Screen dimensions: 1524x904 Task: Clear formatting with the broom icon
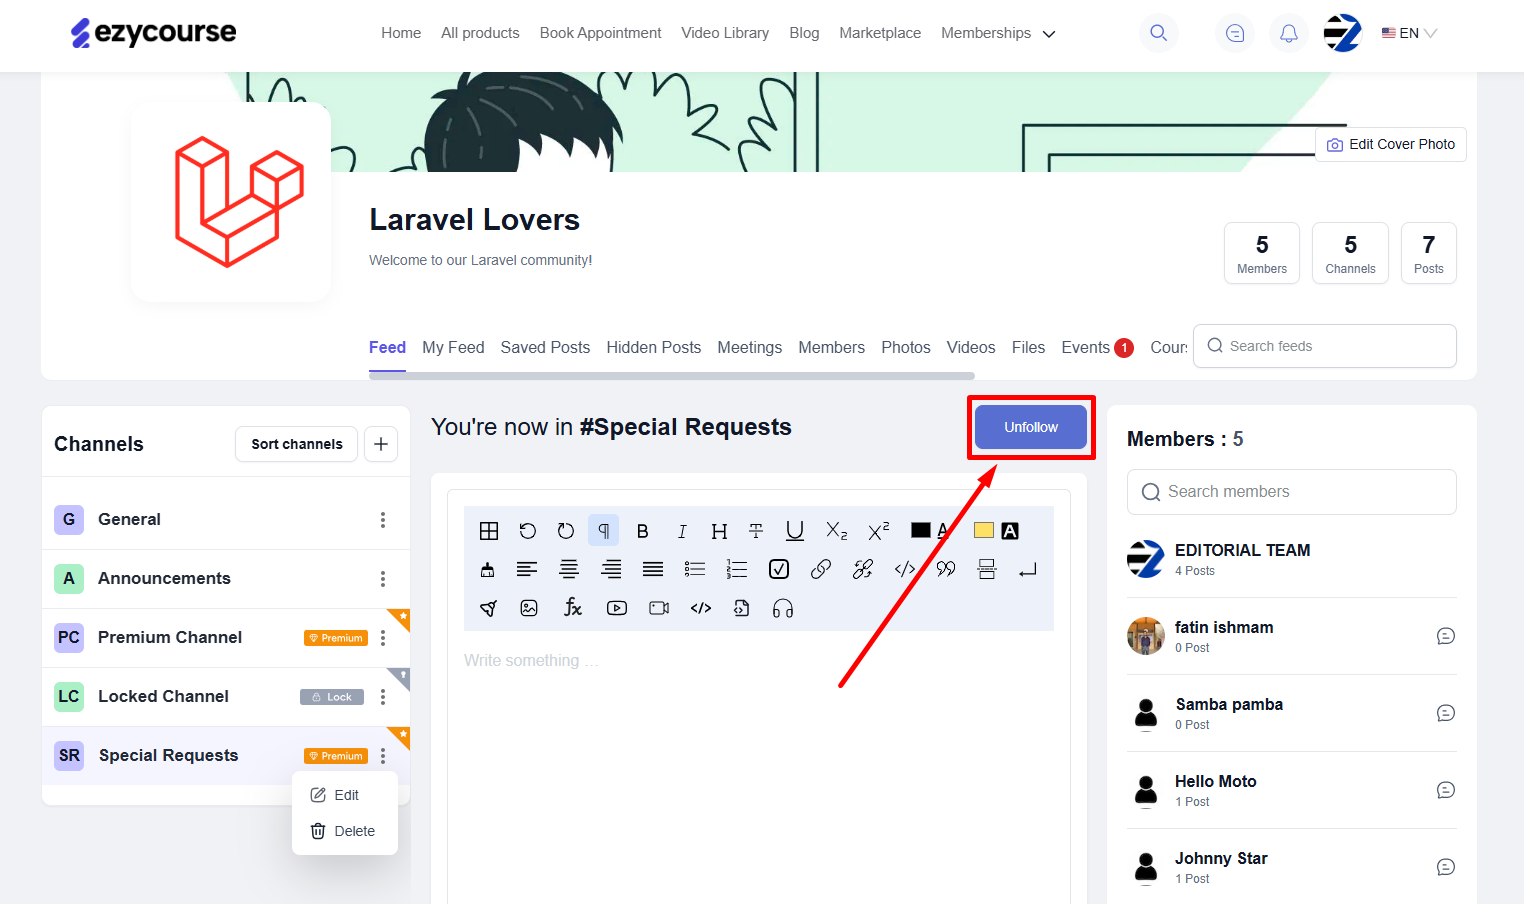tap(488, 569)
